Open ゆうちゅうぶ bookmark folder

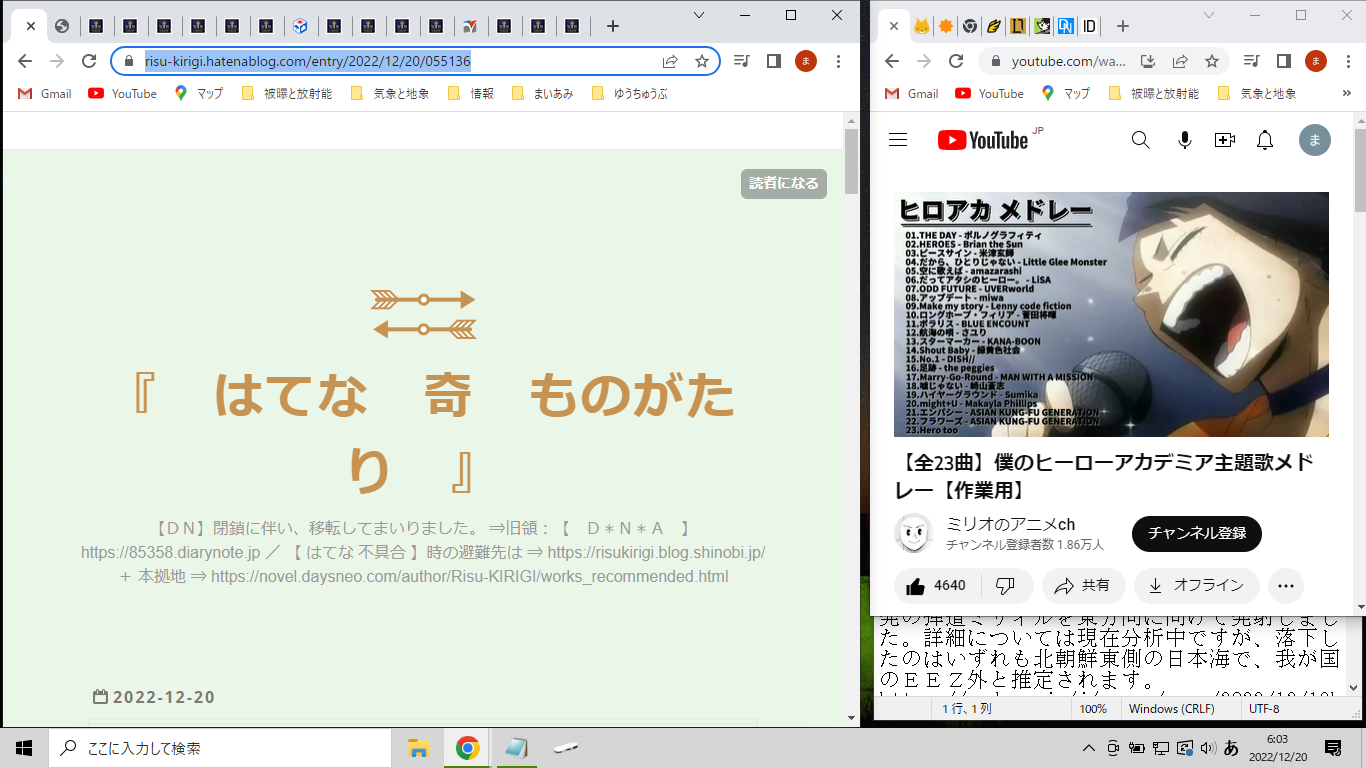coord(630,93)
